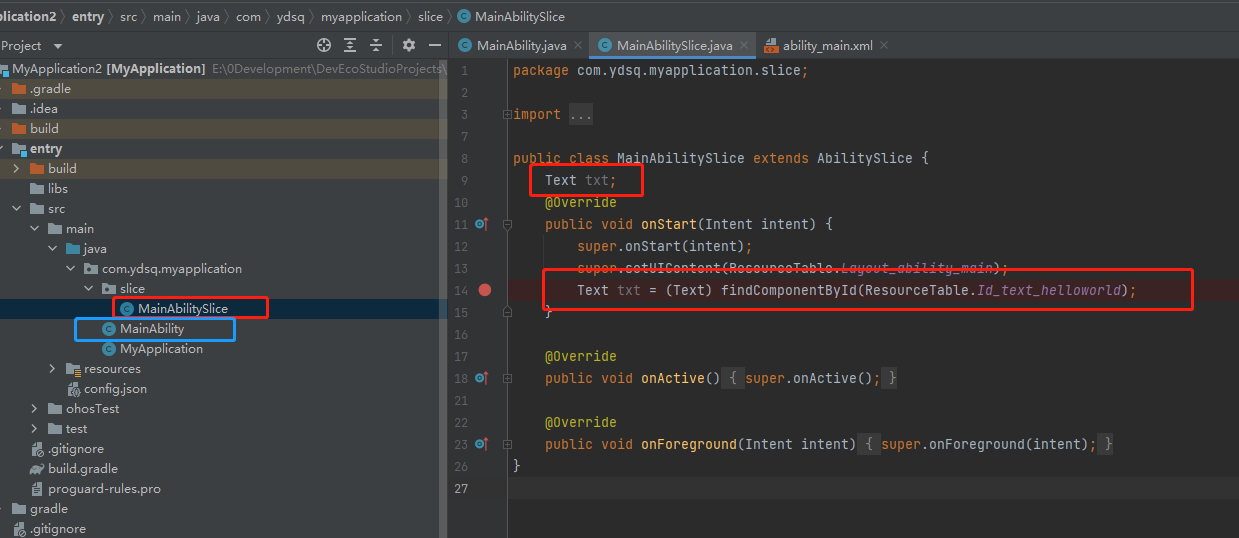Expand the ohosTest folder
Viewport: 1239px width, 538px height.
(x=35, y=409)
